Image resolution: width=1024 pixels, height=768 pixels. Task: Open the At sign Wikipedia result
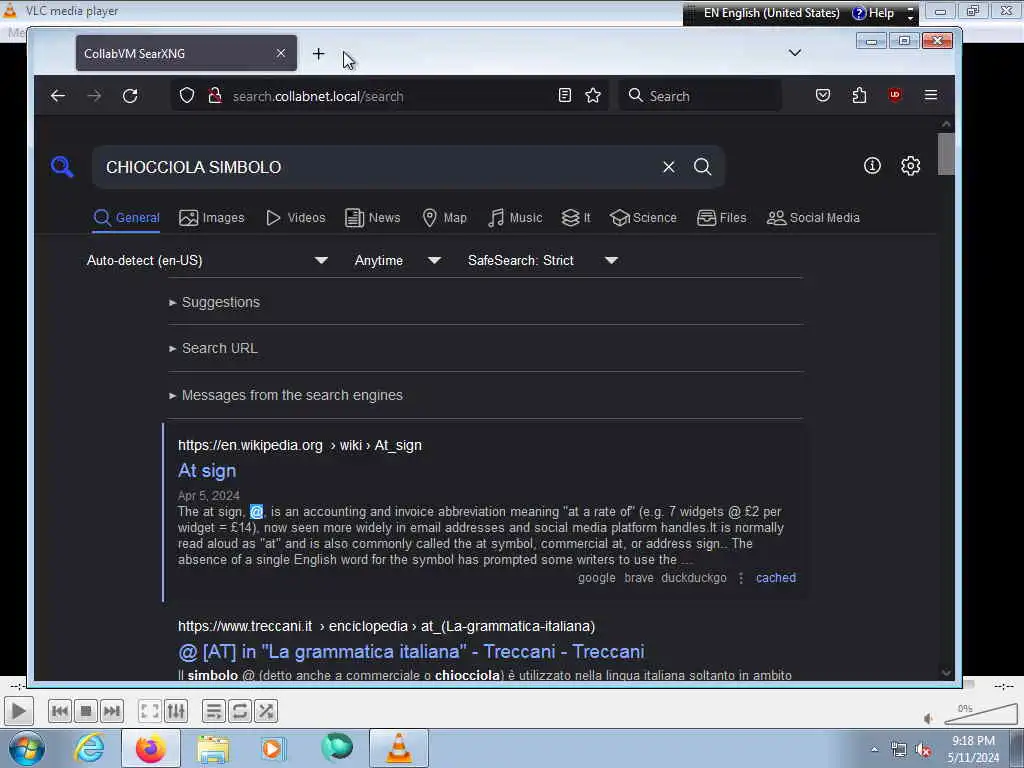coord(207,470)
